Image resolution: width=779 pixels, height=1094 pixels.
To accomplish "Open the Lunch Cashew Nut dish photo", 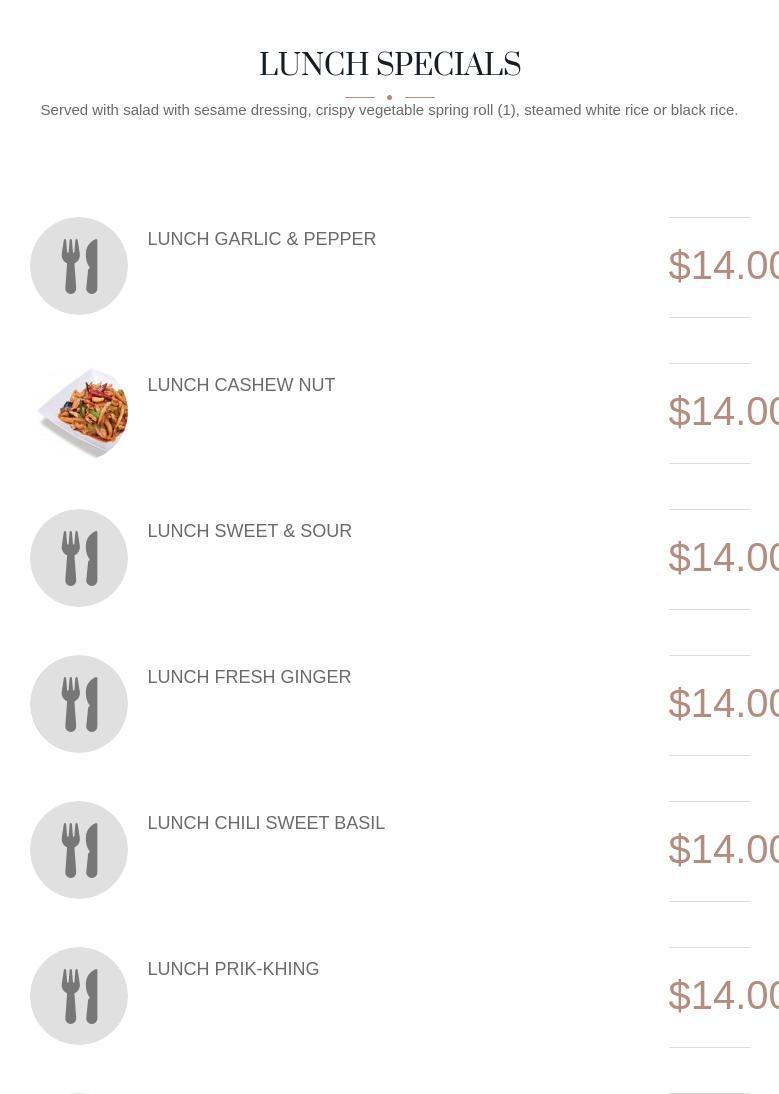I will (x=81, y=412).
